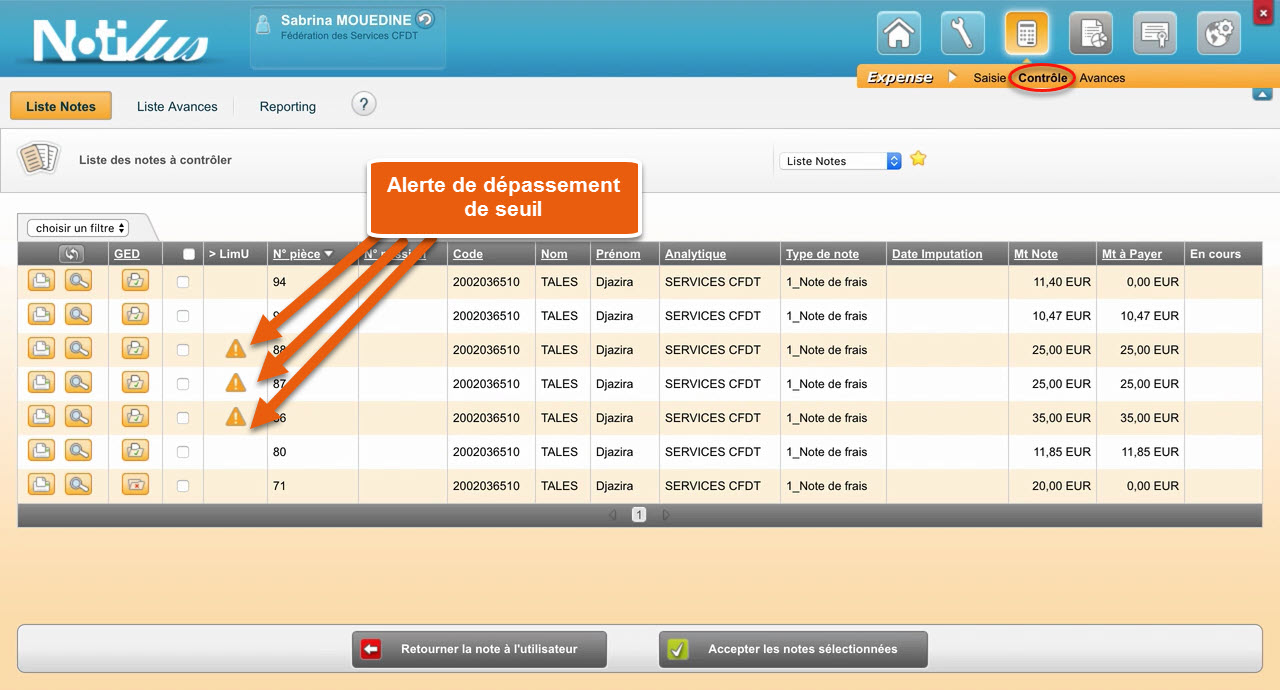Click 'Accepter les notes sélectionnées' button
Image resolution: width=1280 pixels, height=690 pixels.
click(793, 649)
